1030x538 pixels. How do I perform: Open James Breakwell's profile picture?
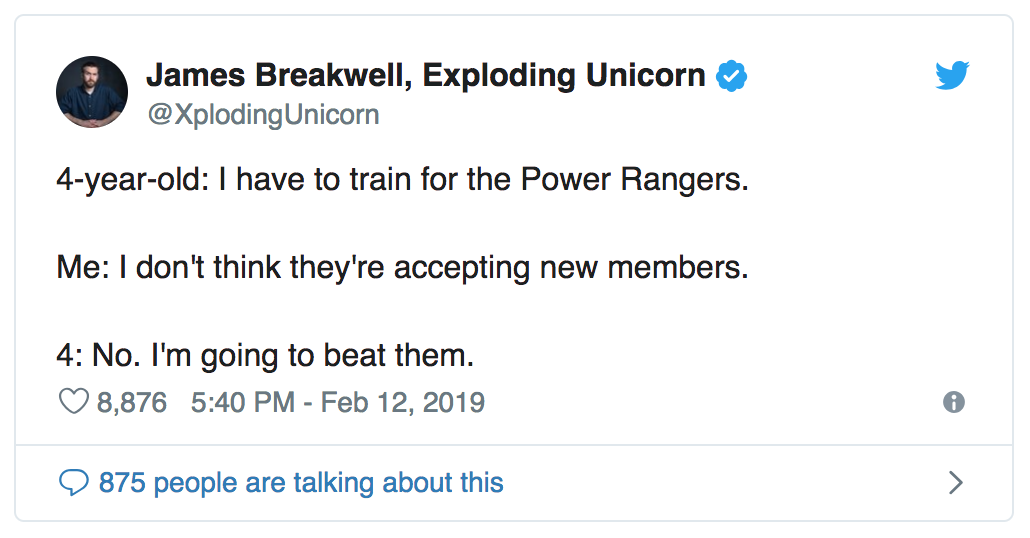(91, 92)
